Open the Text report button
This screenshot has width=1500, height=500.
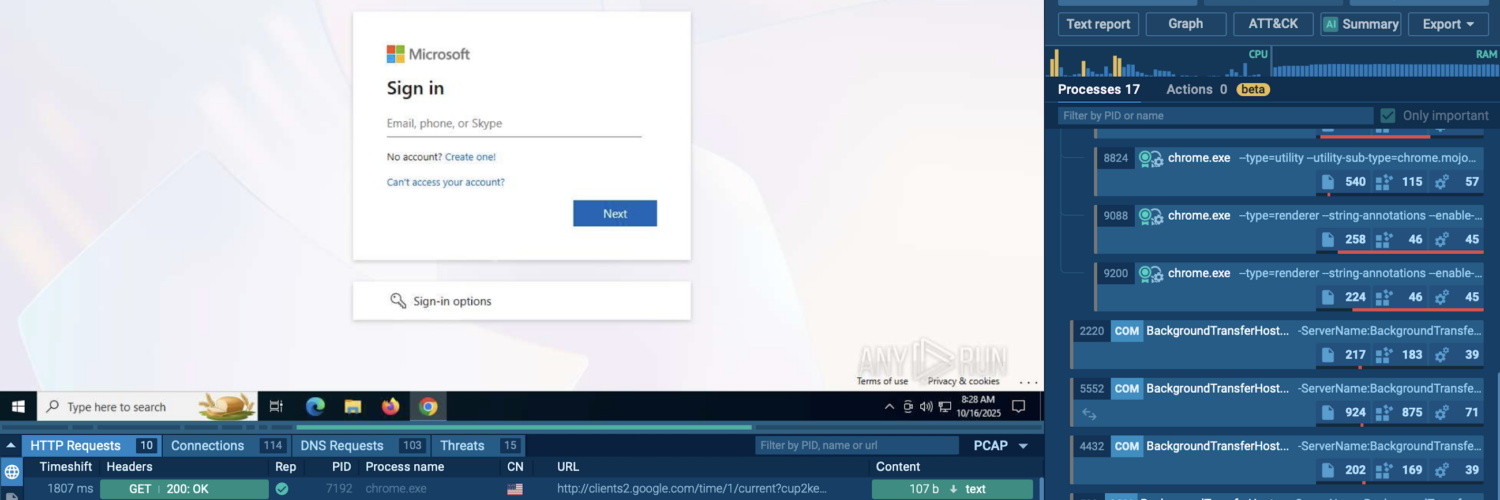click(x=1098, y=24)
